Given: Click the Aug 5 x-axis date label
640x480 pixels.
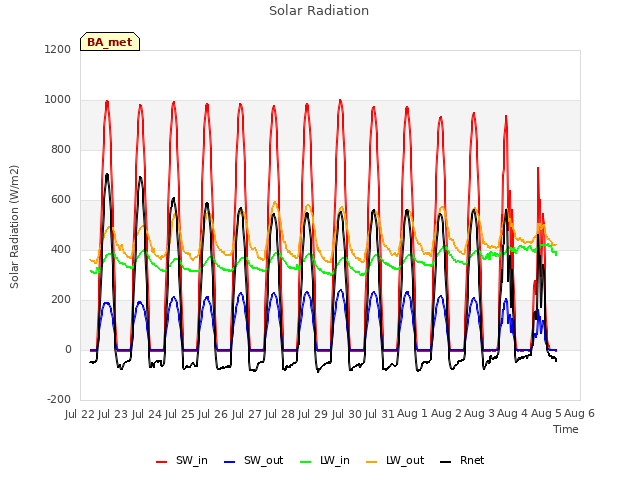Looking at the screenshot, I should pos(546,414).
